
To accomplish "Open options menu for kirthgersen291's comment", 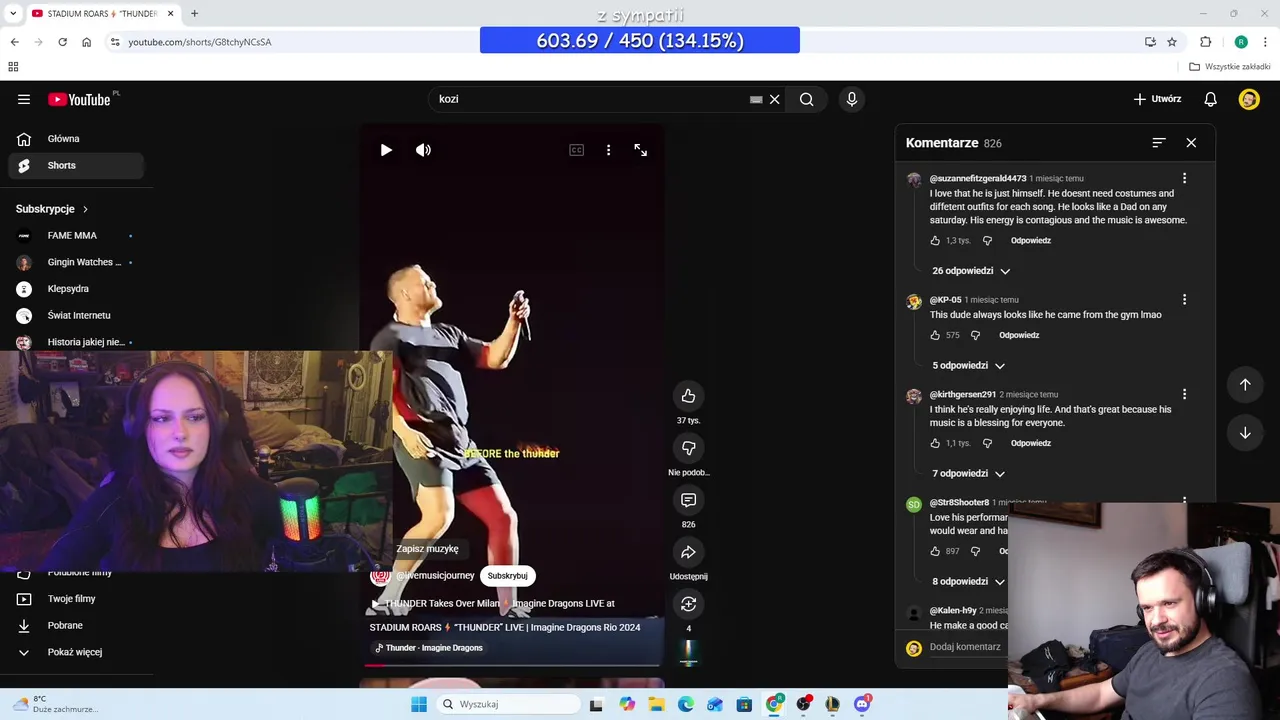I will pyautogui.click(x=1184, y=394).
